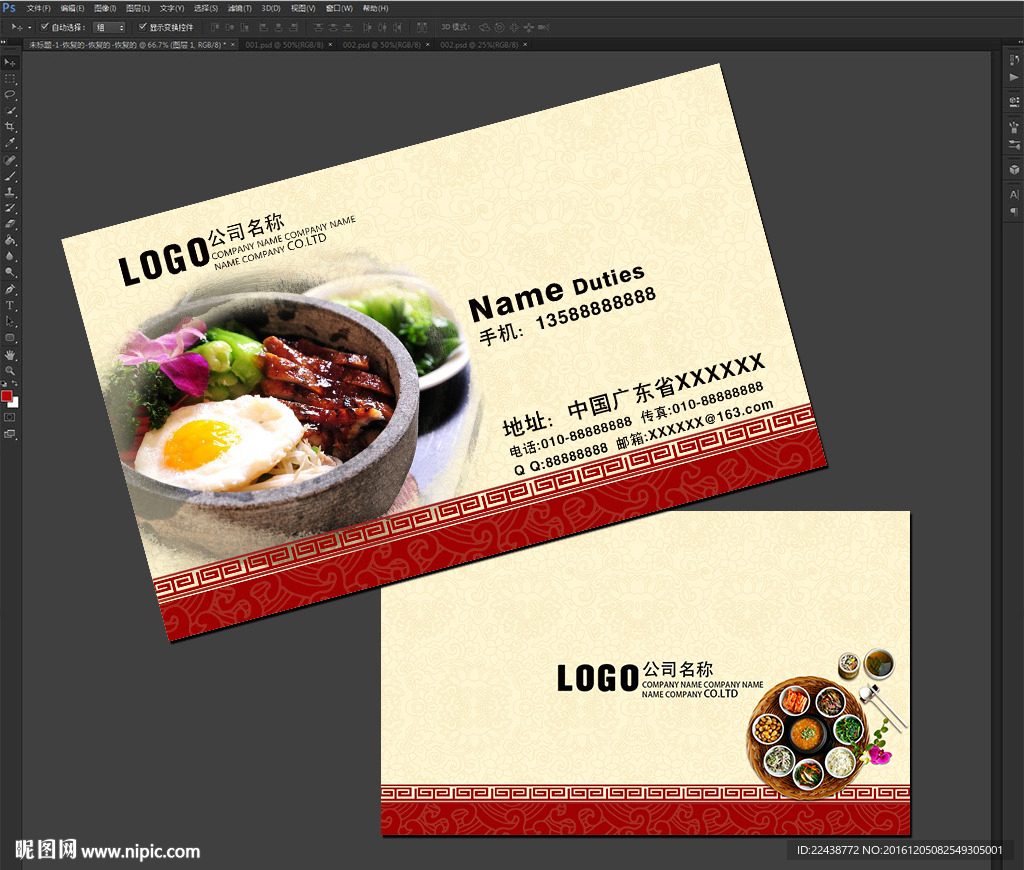This screenshot has height=870, width=1024.
Task: Select the Brush tool
Action: coord(9,176)
